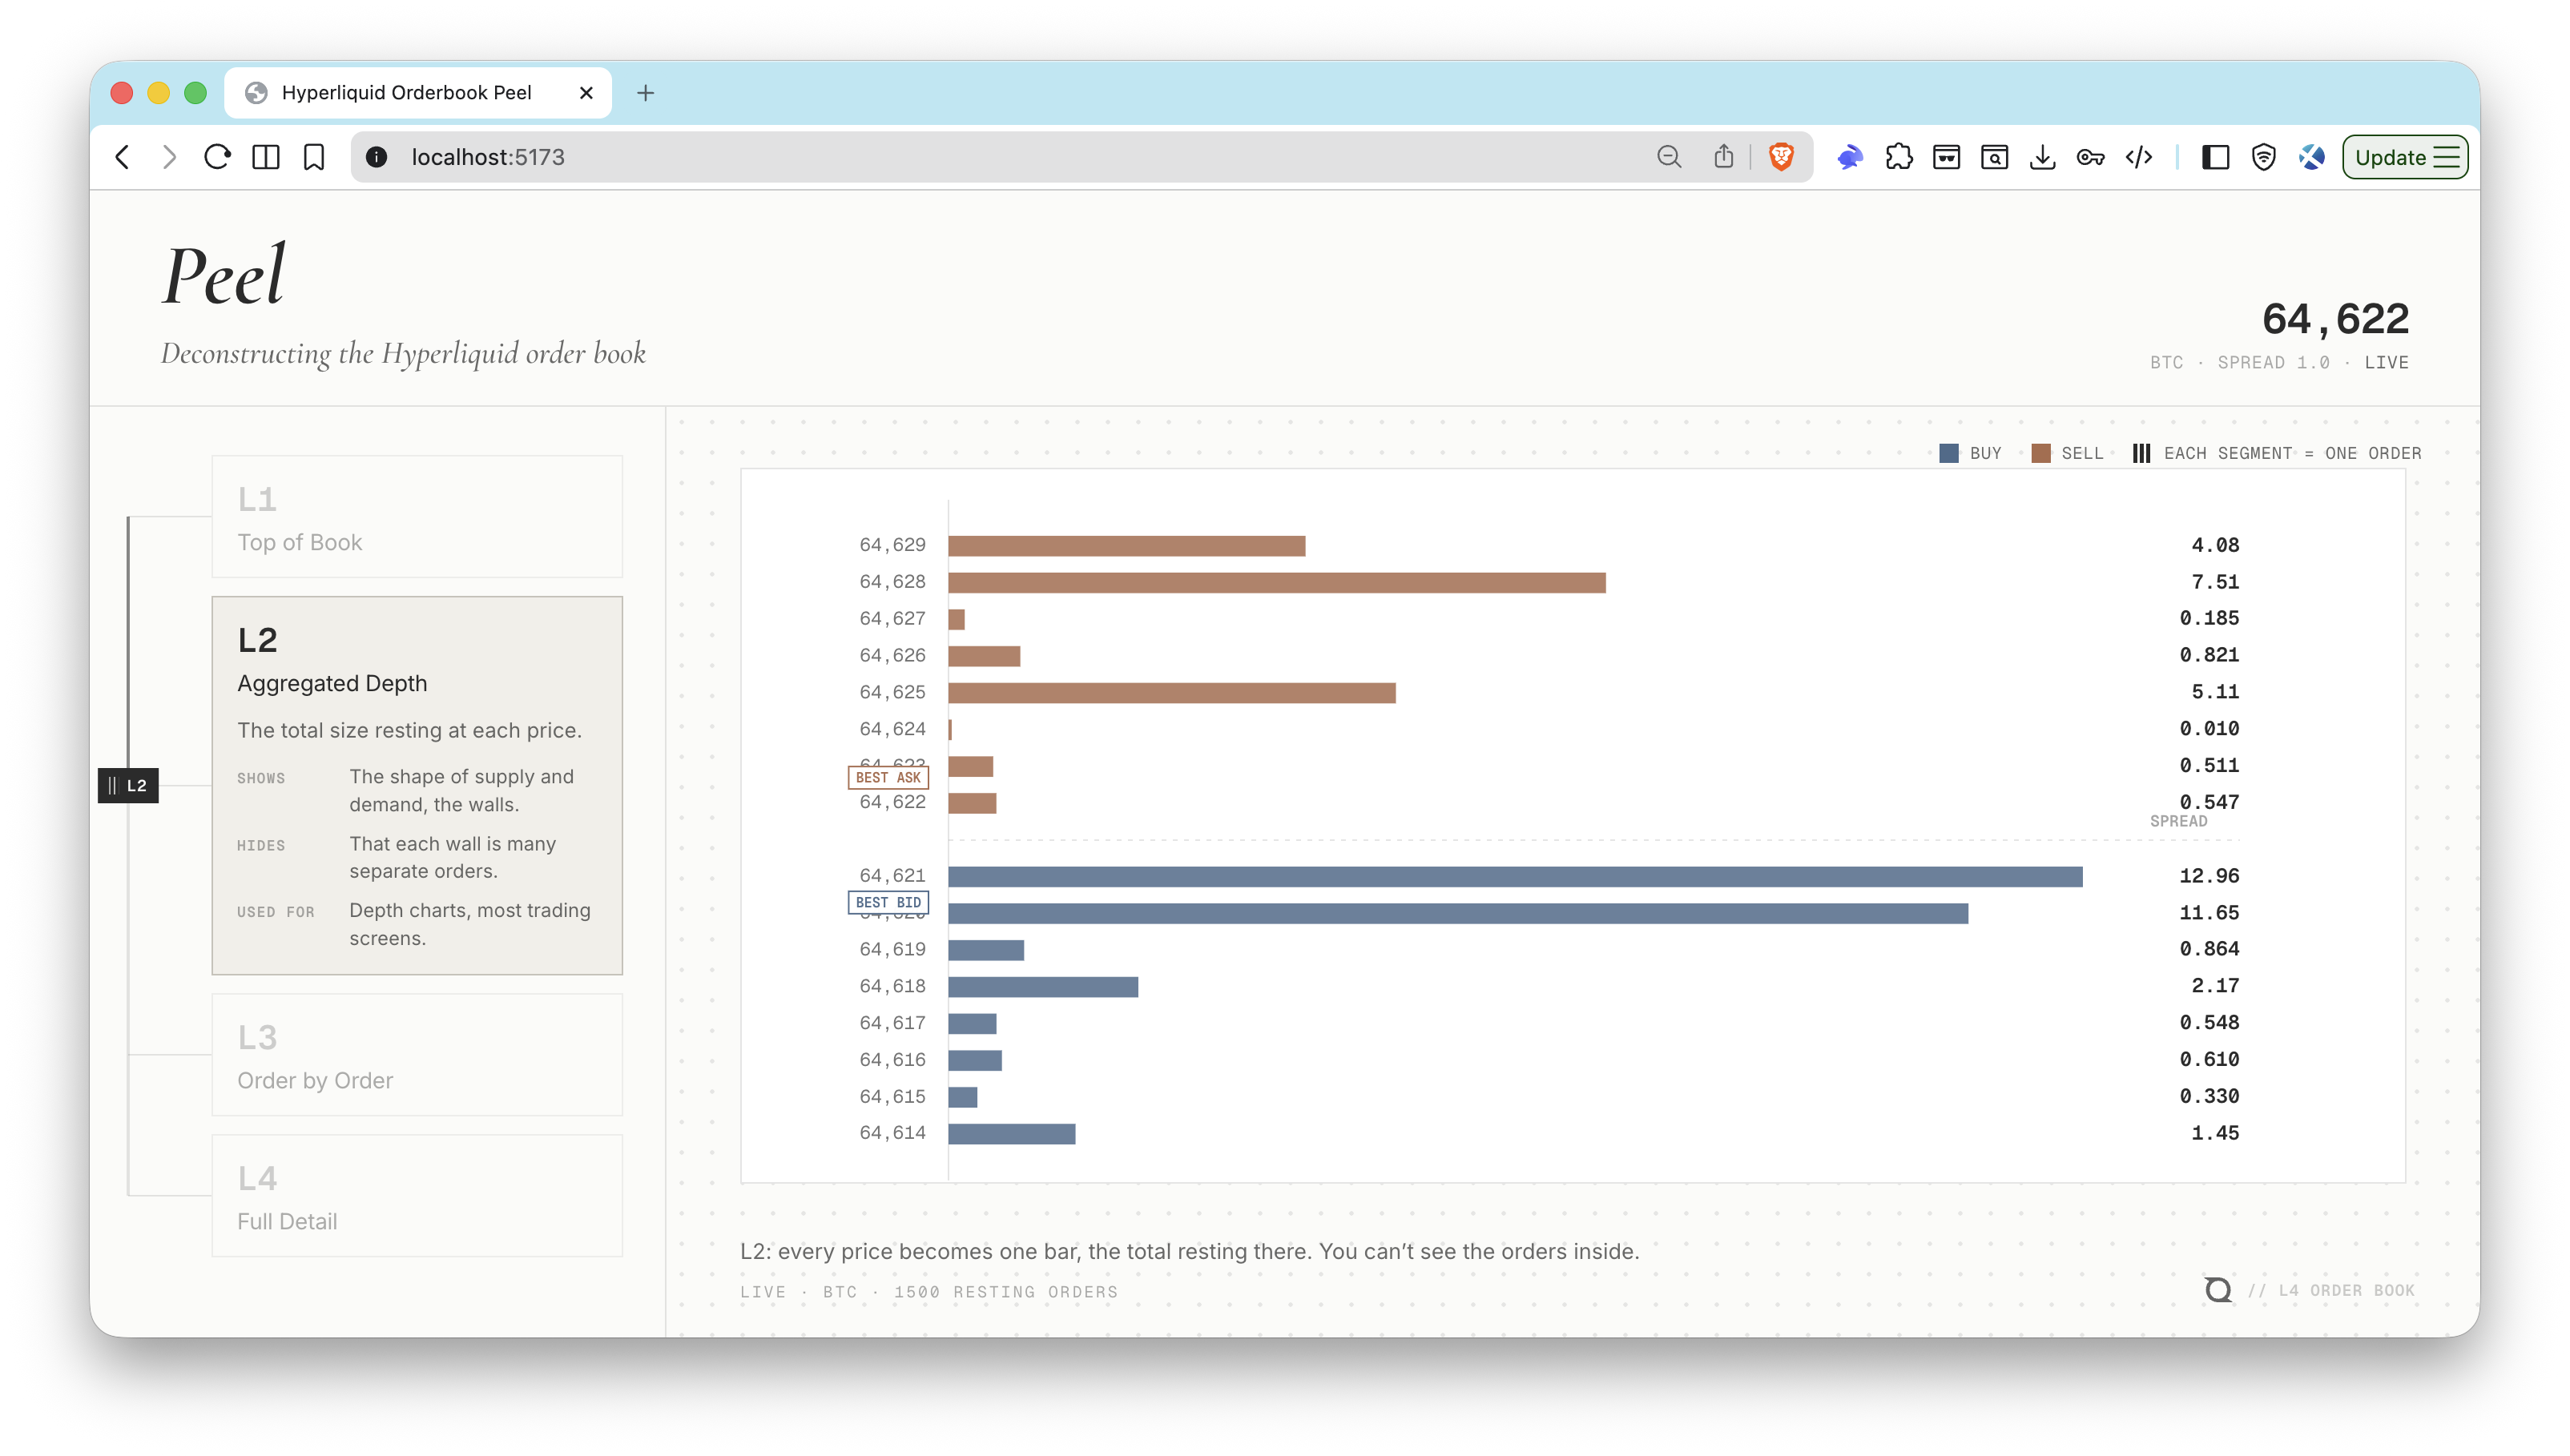The width and height of the screenshot is (2570, 1456).
Task: Click the LIVE status in the header
Action: 2386,362
